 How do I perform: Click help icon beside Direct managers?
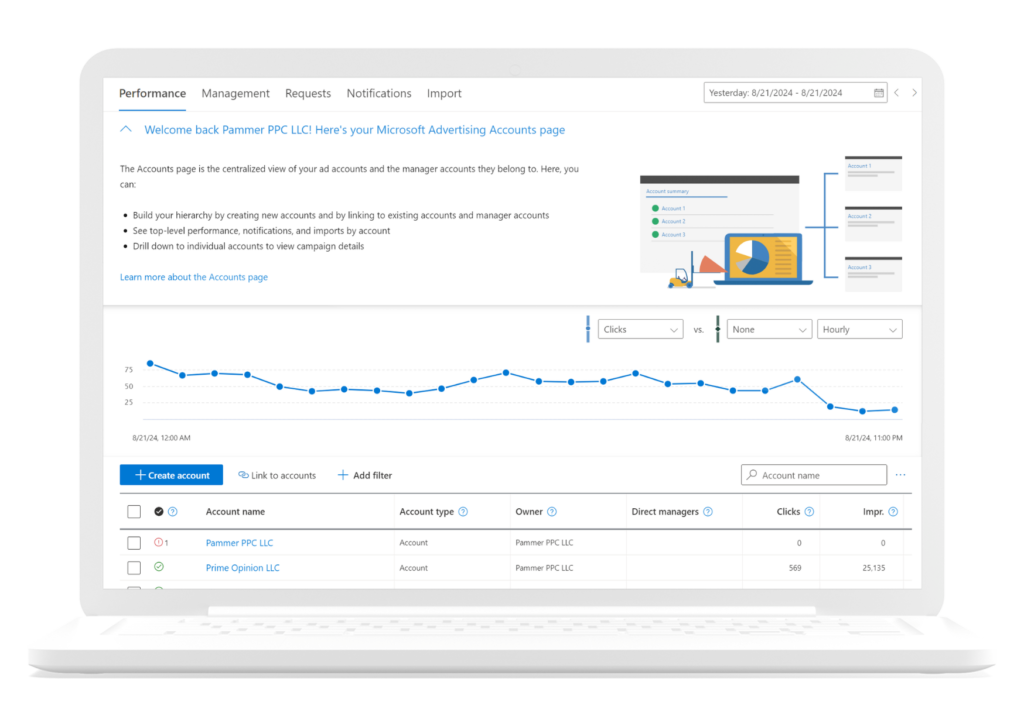(708, 512)
